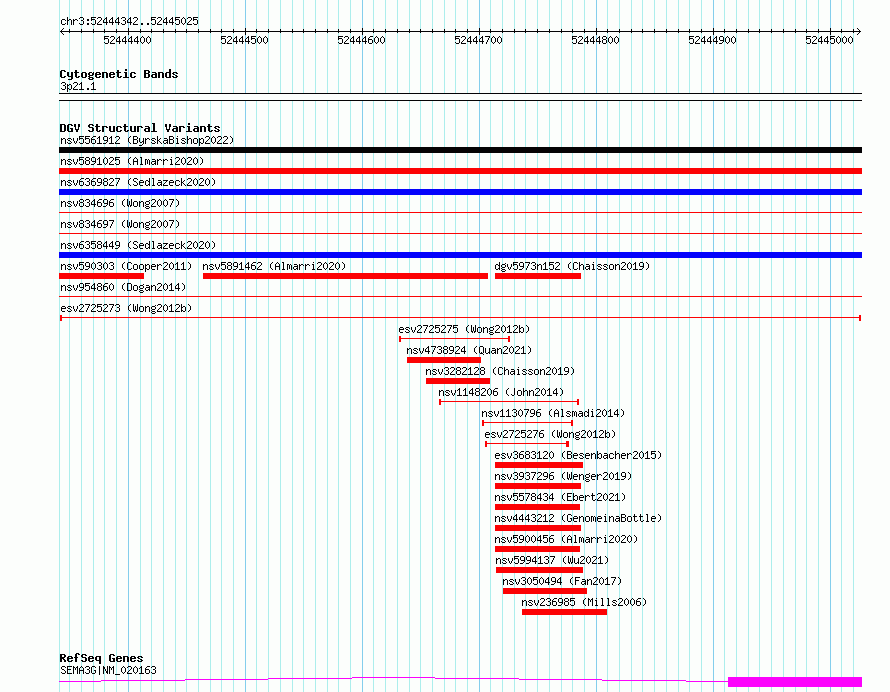Open esv2725276 (Wong2012b) label
Image resolution: width=890 pixels, height=692 pixels.
click(x=550, y=434)
